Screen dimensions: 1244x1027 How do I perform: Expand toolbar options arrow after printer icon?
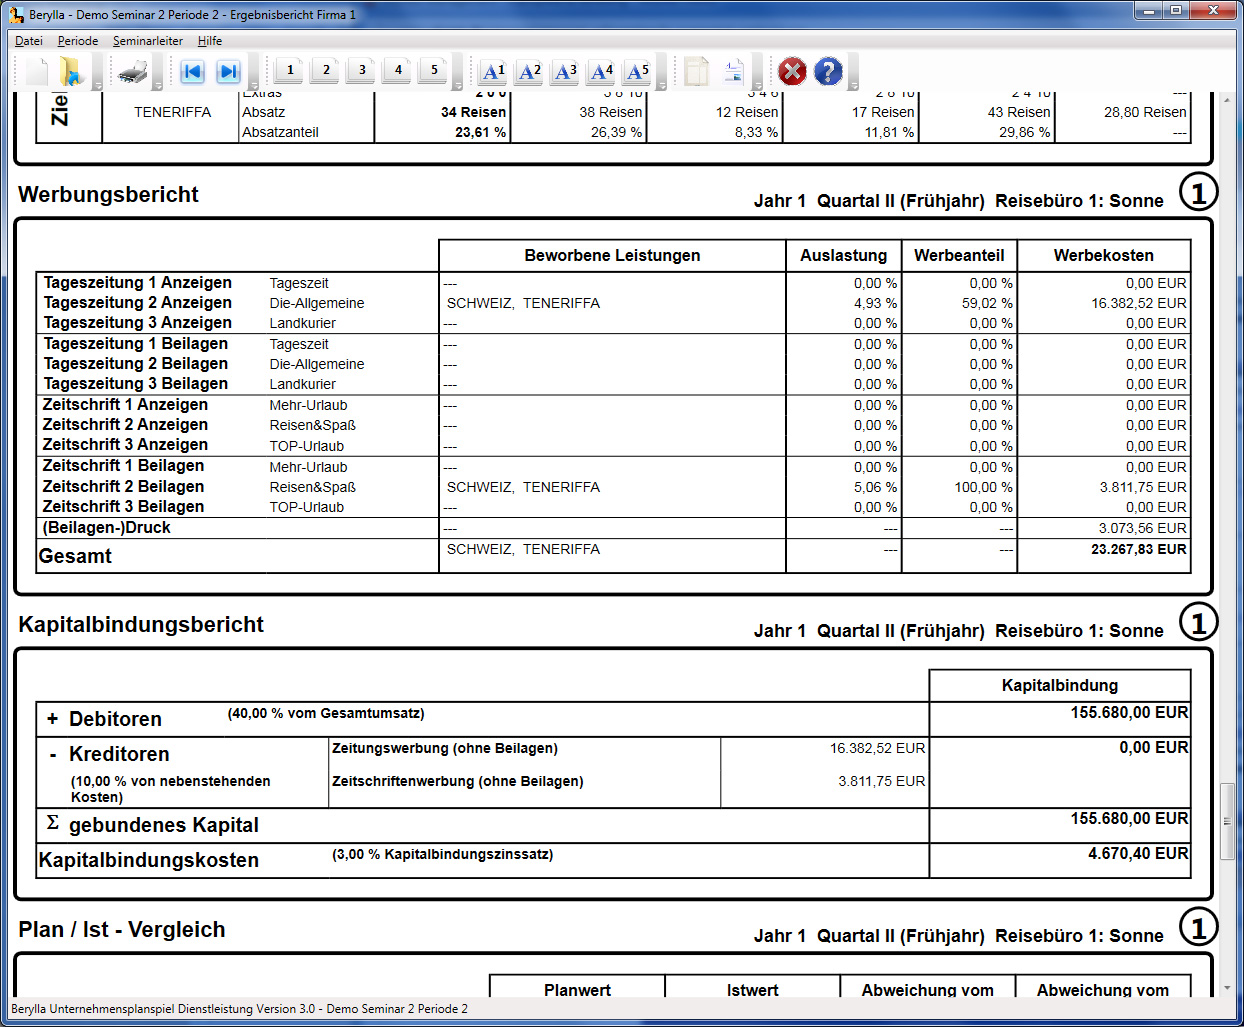[158, 86]
